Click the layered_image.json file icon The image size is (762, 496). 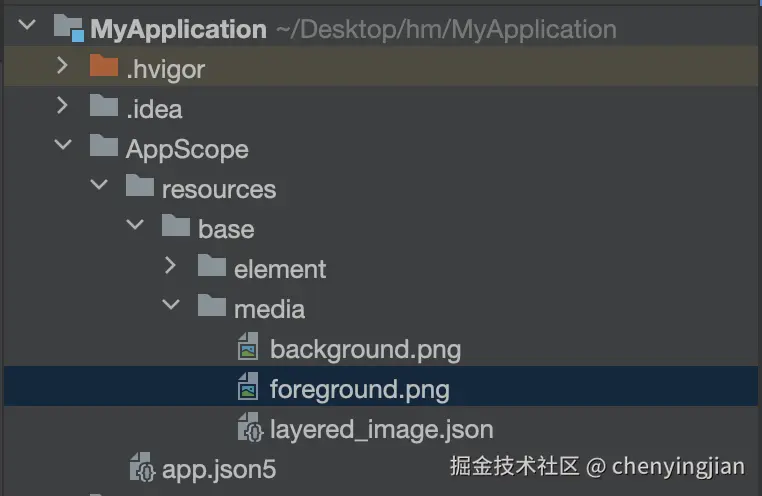point(249,429)
